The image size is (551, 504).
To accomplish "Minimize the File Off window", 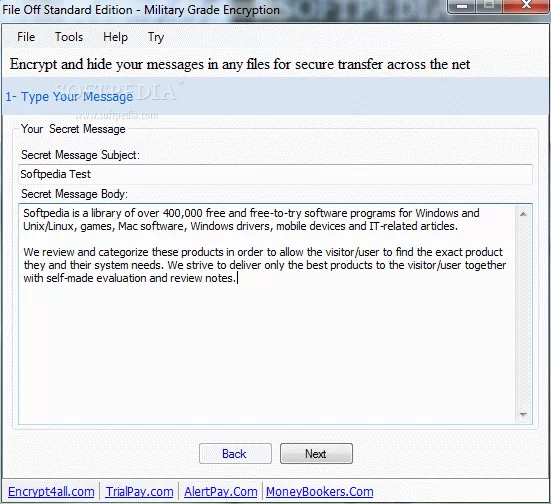I will click(x=462, y=6).
